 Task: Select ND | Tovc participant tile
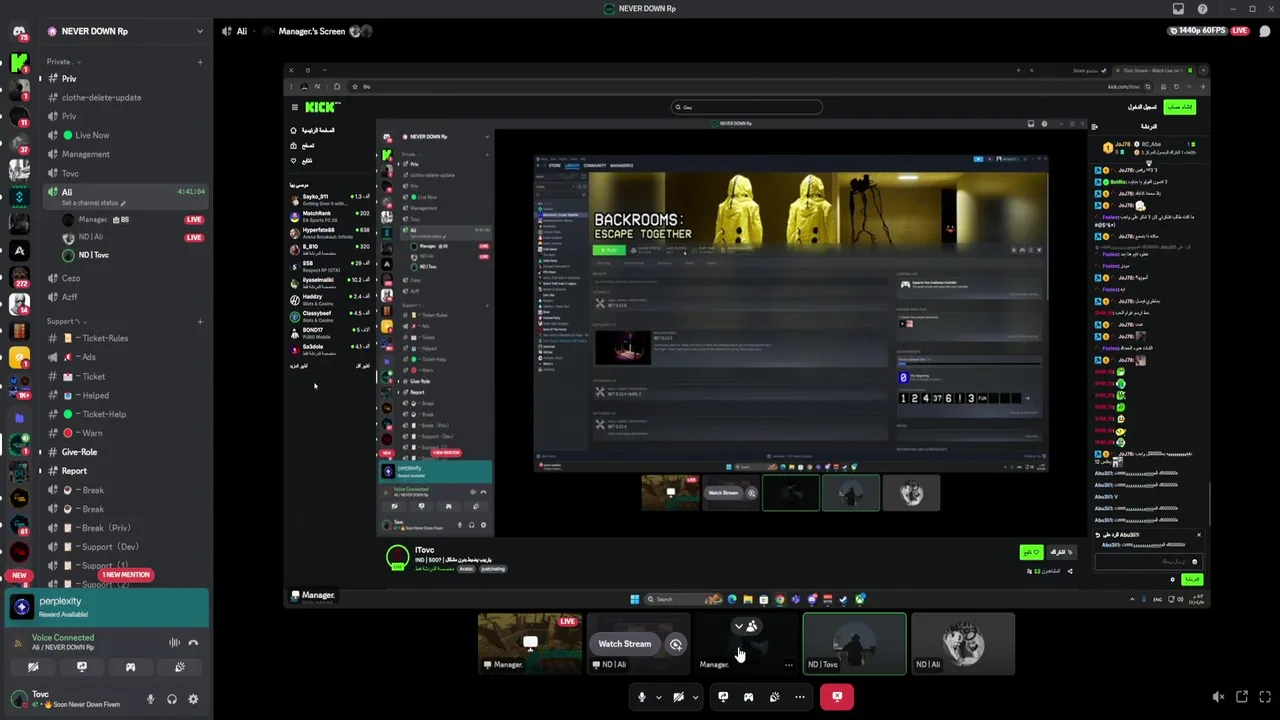pyautogui.click(x=854, y=643)
